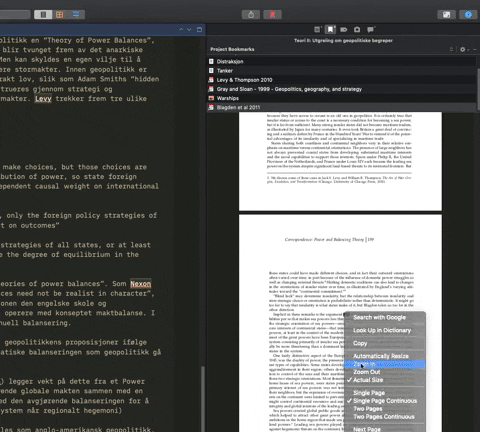Click the red bookmark toolbar icon

pyautogui.click(x=272, y=15)
